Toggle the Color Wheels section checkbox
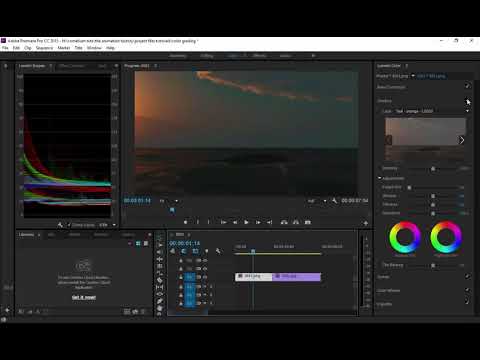Screen dimensions: 480x360 (x=468, y=290)
